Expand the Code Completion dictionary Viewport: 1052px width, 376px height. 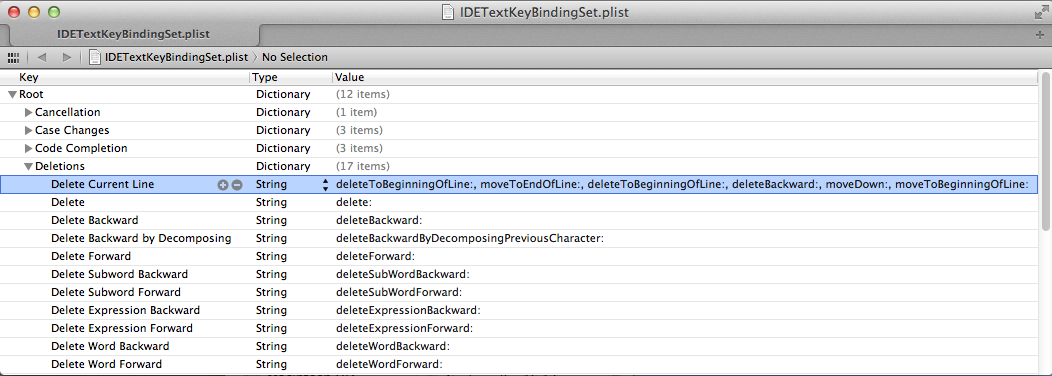[x=28, y=148]
